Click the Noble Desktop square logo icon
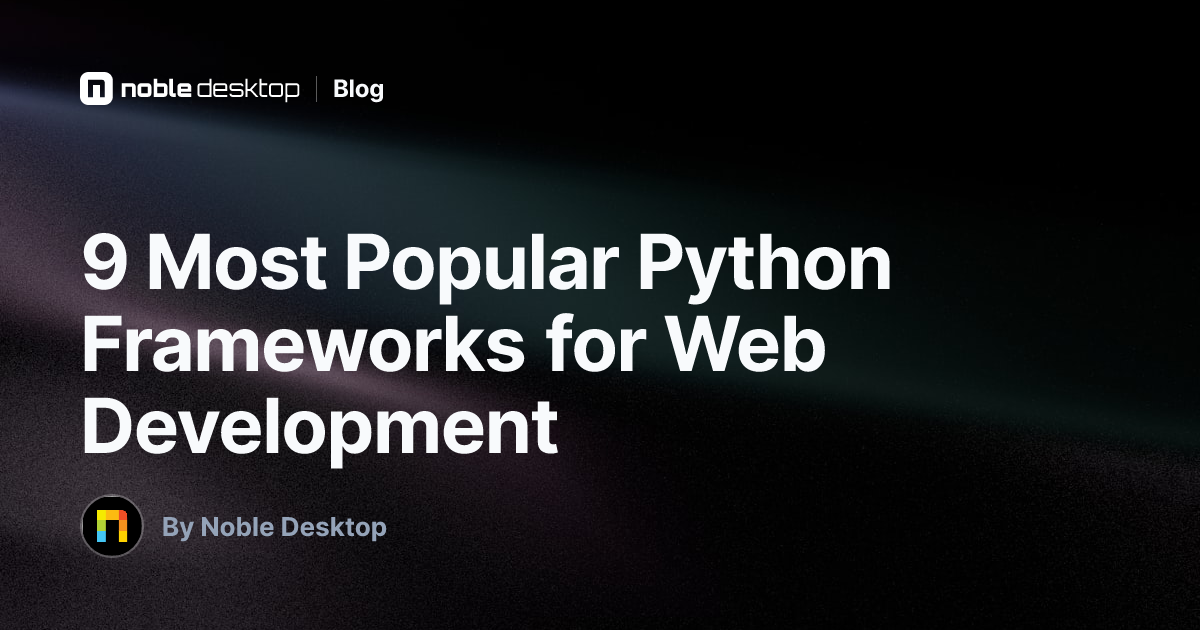 (96, 89)
